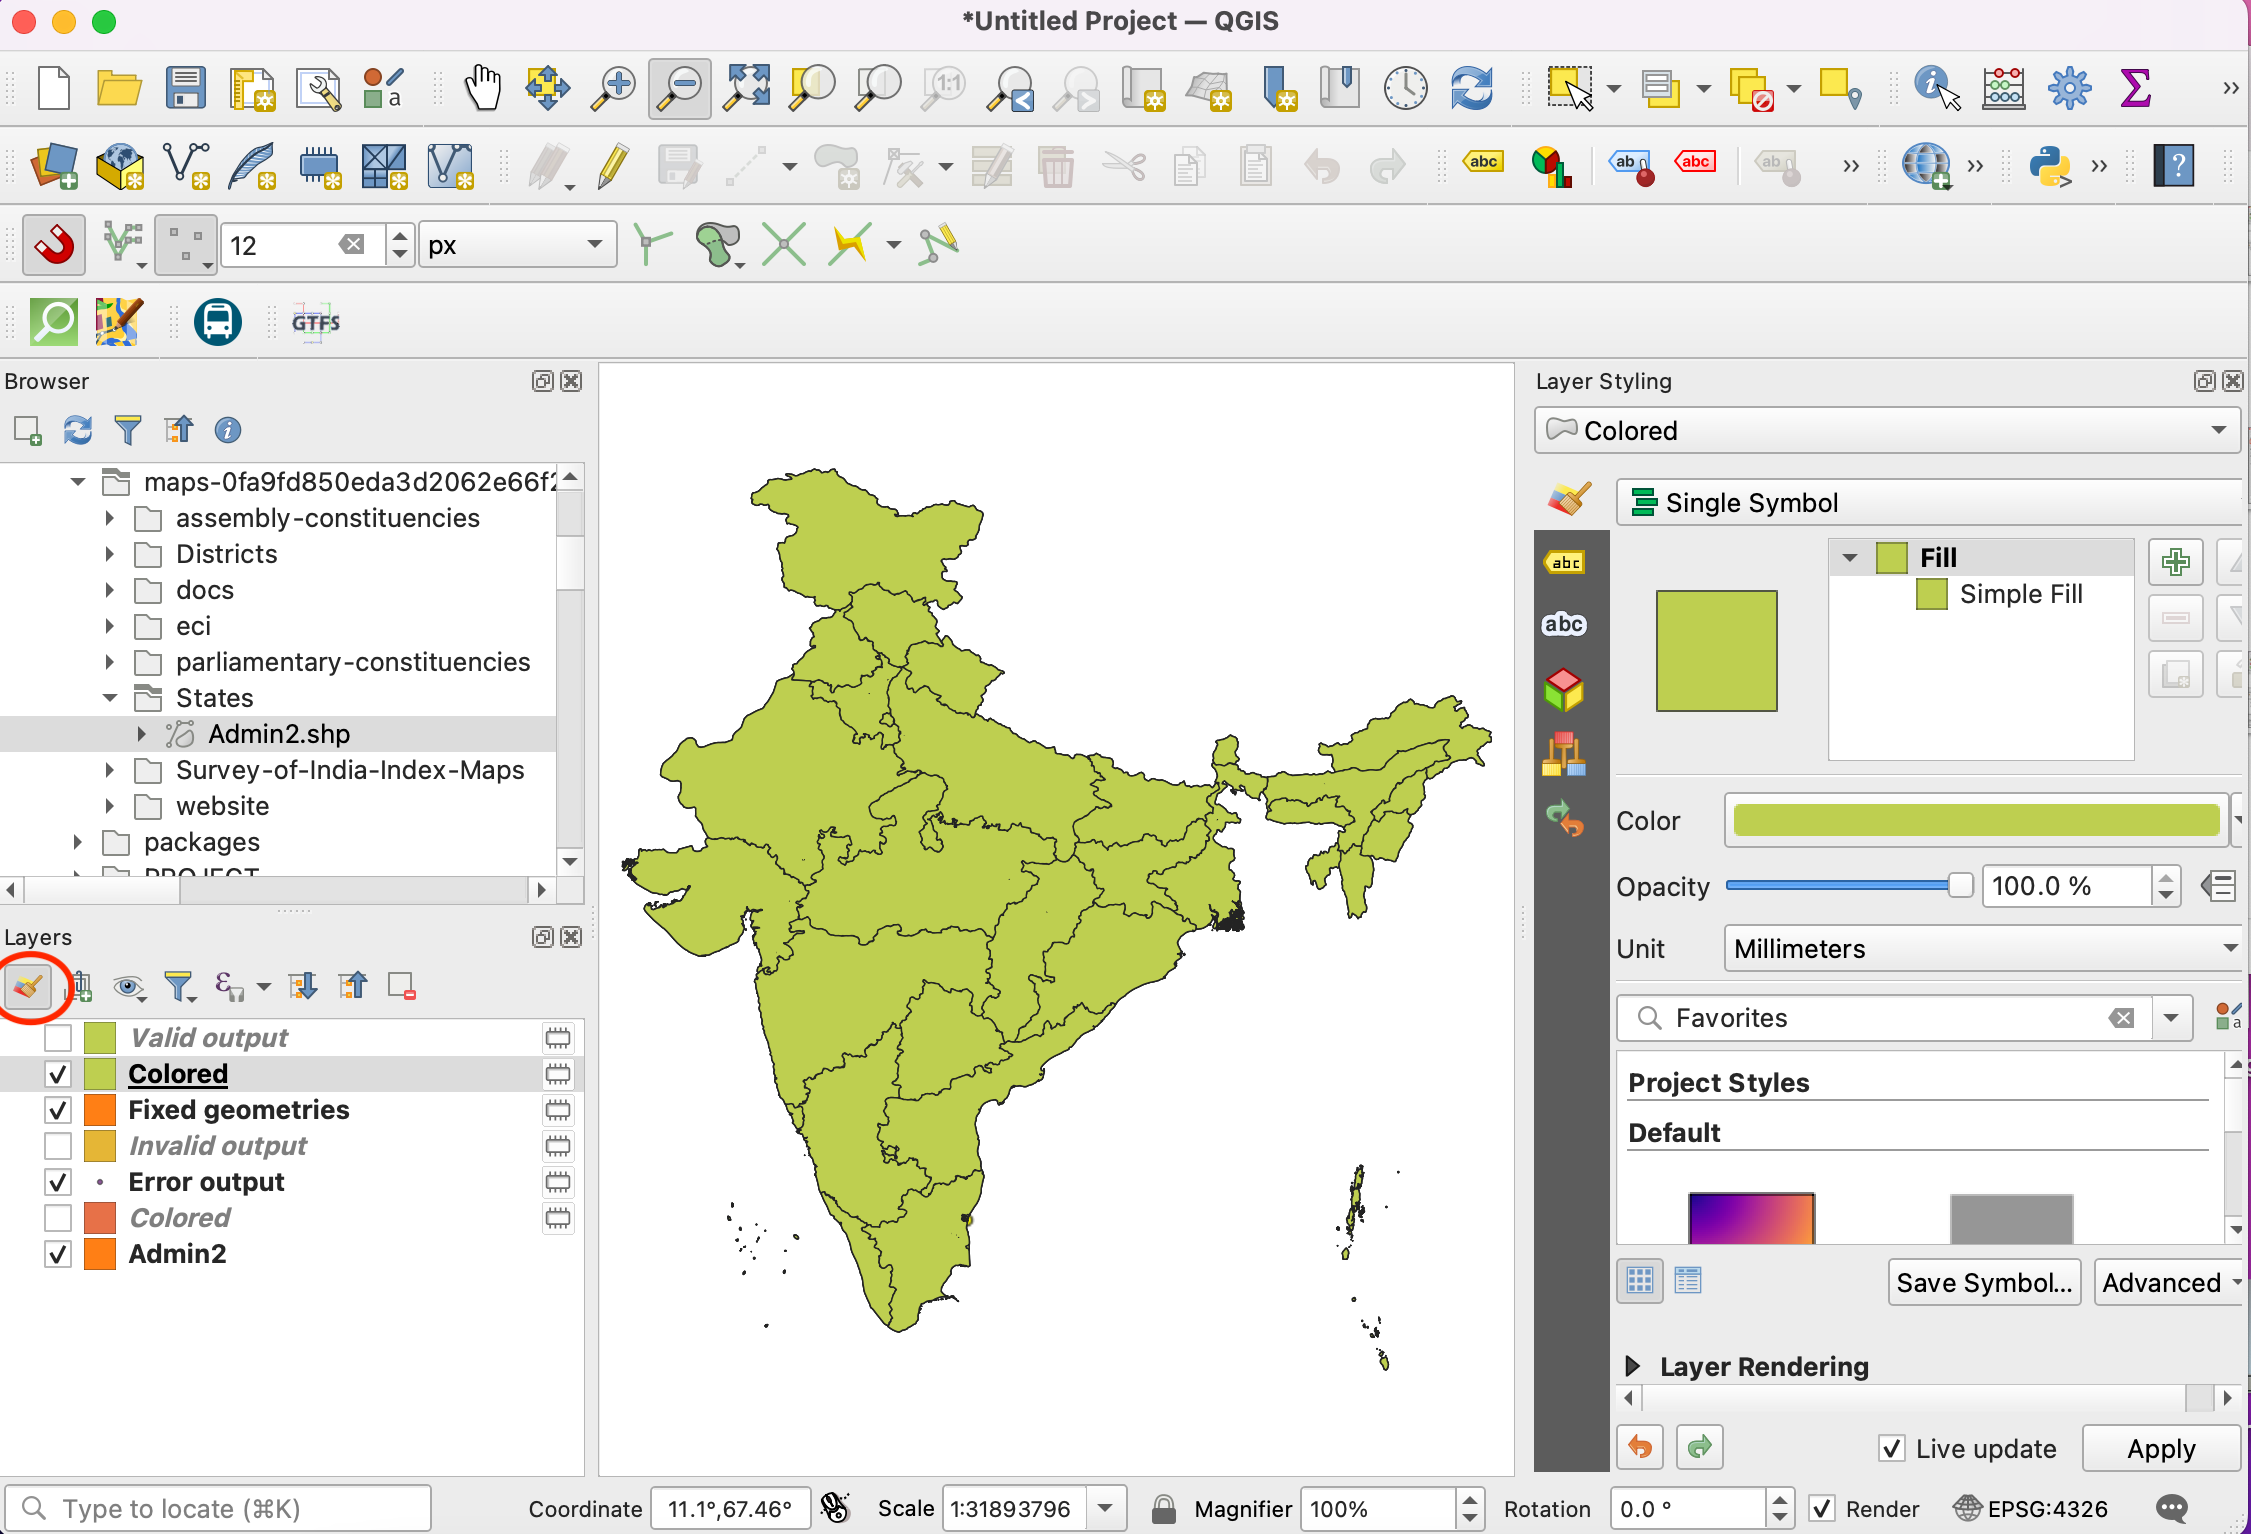
Task: Enable the Valid output layer checkbox
Action: (58, 1038)
